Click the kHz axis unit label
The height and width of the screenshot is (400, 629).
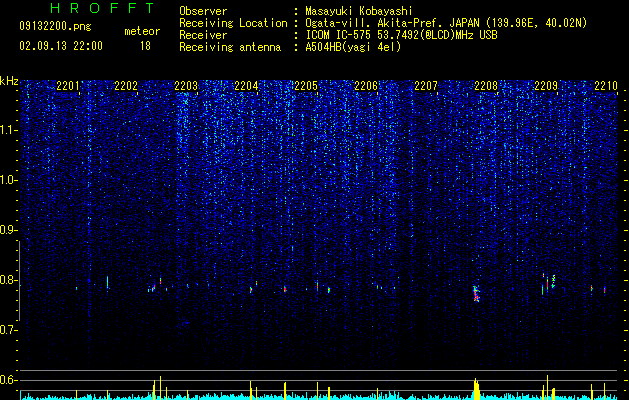(x=9, y=81)
